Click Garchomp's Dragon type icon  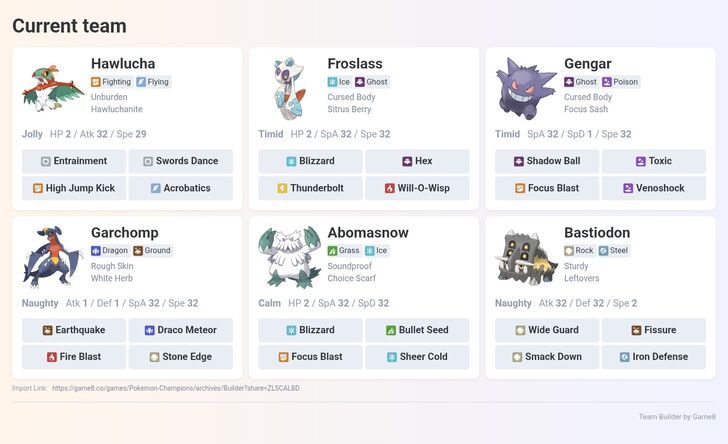pyautogui.click(x=96, y=251)
